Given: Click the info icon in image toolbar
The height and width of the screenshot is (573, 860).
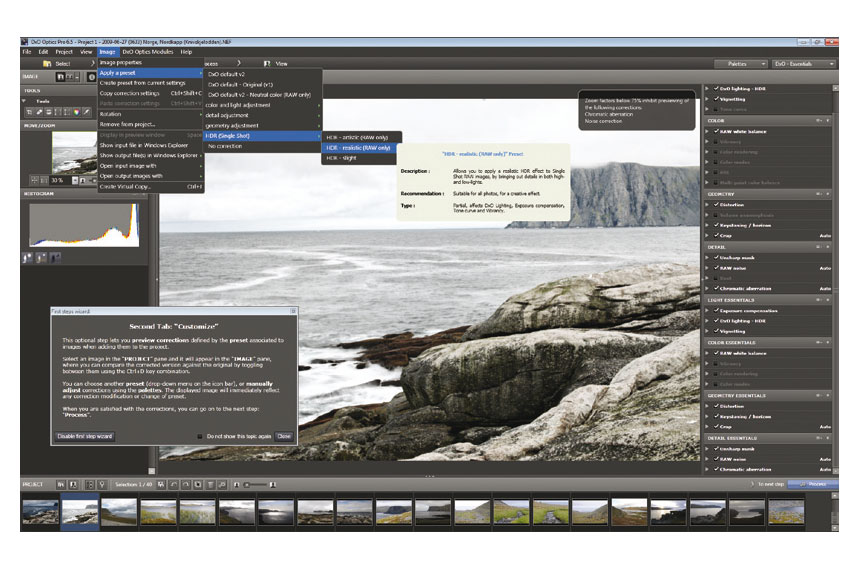Looking at the screenshot, I should [x=91, y=75].
